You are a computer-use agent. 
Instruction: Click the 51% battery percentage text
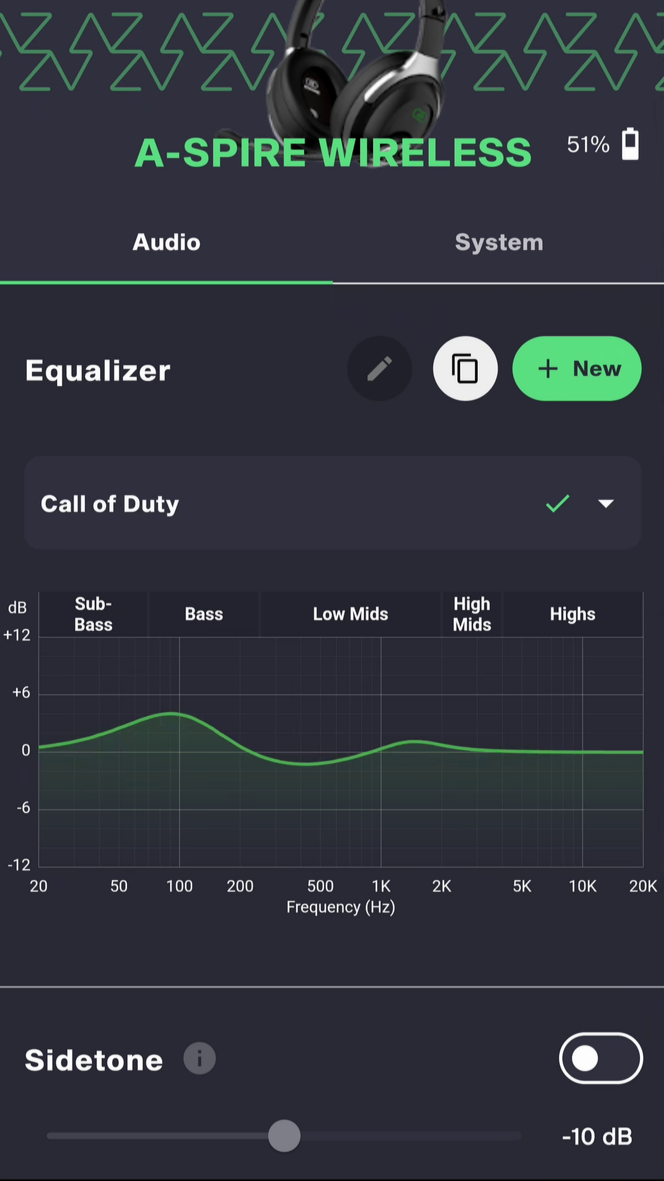point(588,145)
